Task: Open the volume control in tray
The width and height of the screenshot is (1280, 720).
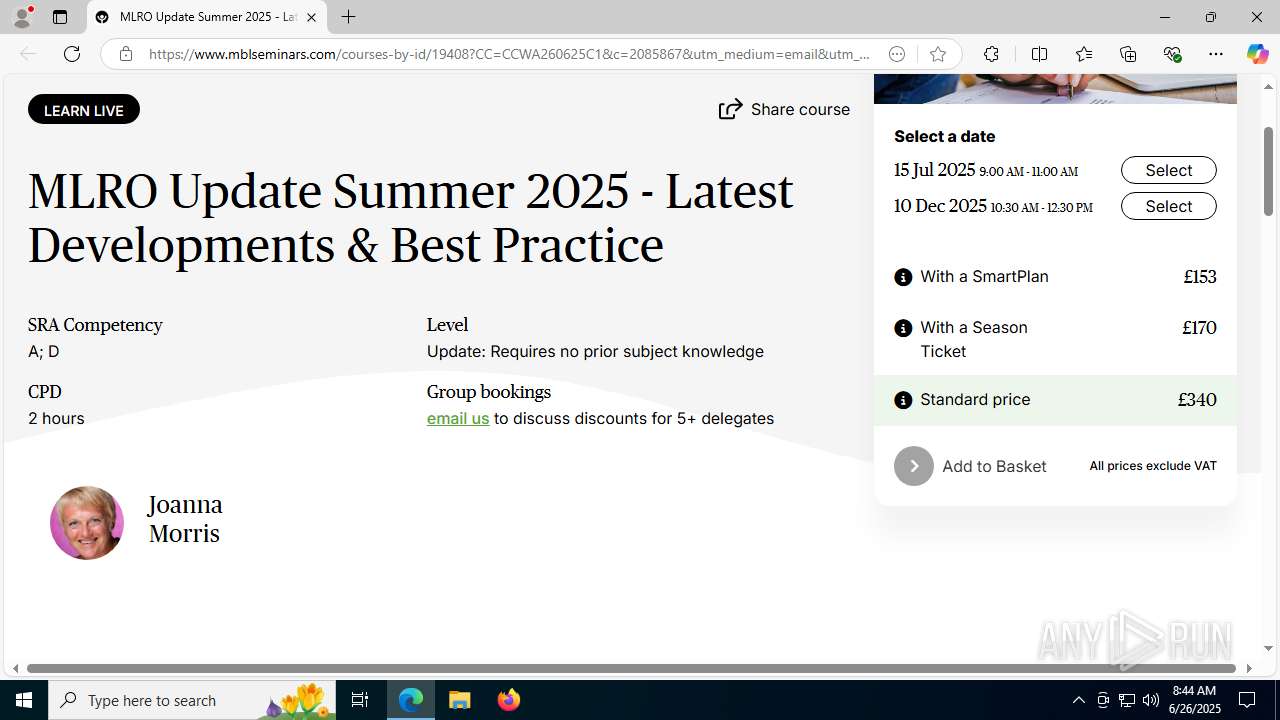Action: pos(1151,700)
